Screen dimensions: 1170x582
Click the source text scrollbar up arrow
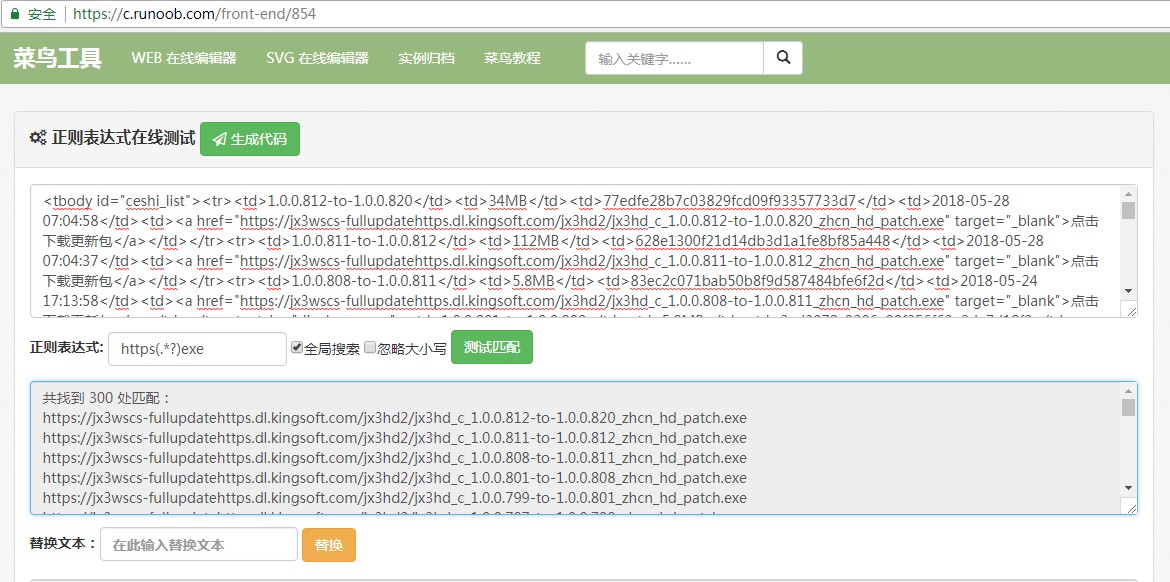pyautogui.click(x=1128, y=194)
